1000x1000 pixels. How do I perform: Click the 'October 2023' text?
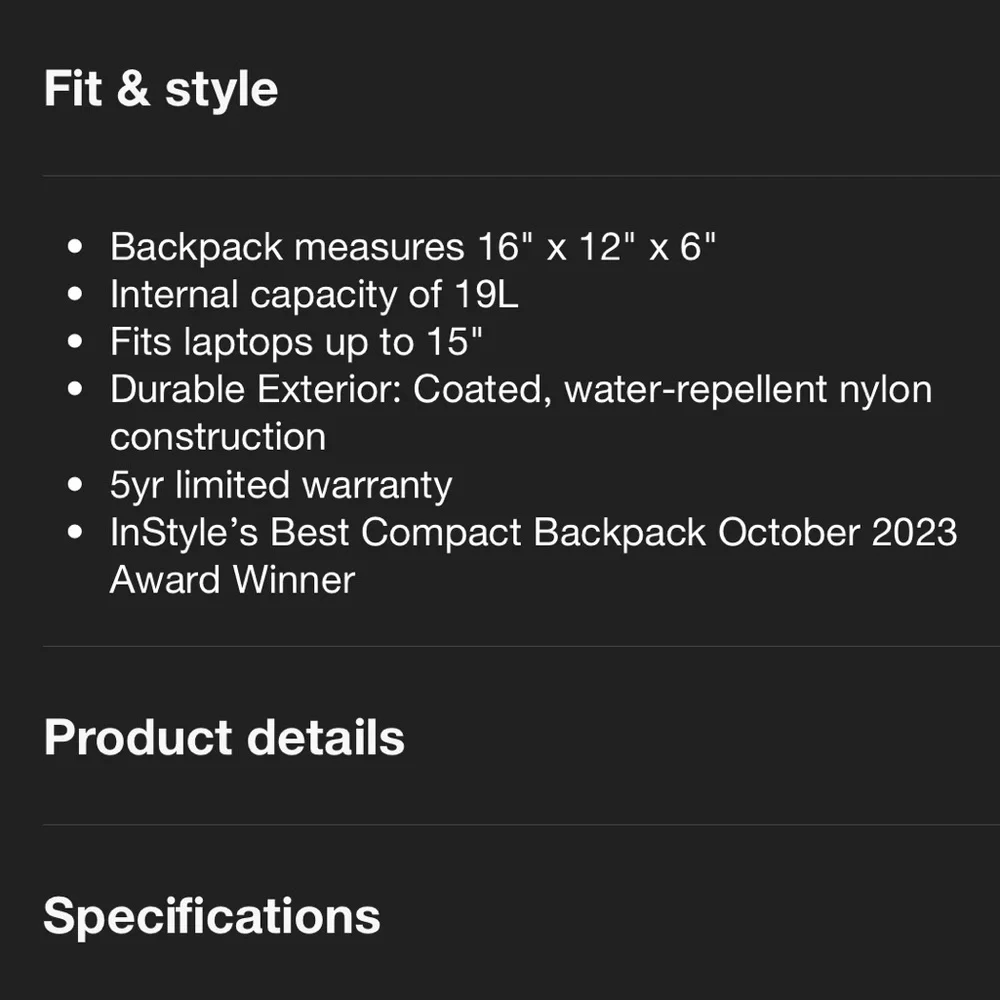coord(837,532)
